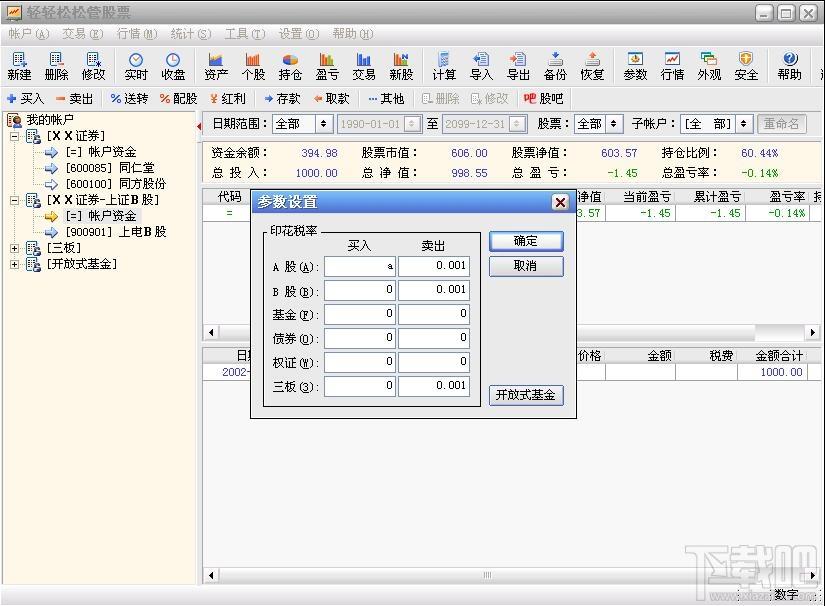Open the 外观 appearance icon
This screenshot has height=606, width=825.
point(709,66)
